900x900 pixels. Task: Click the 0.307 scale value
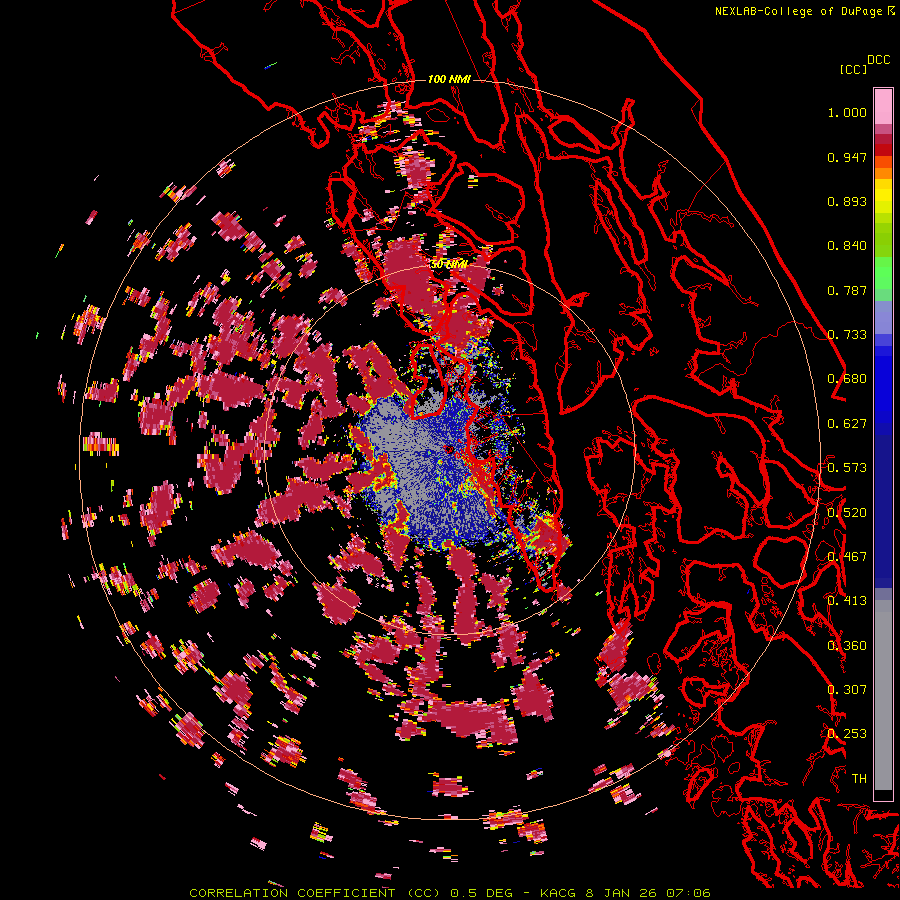click(847, 690)
